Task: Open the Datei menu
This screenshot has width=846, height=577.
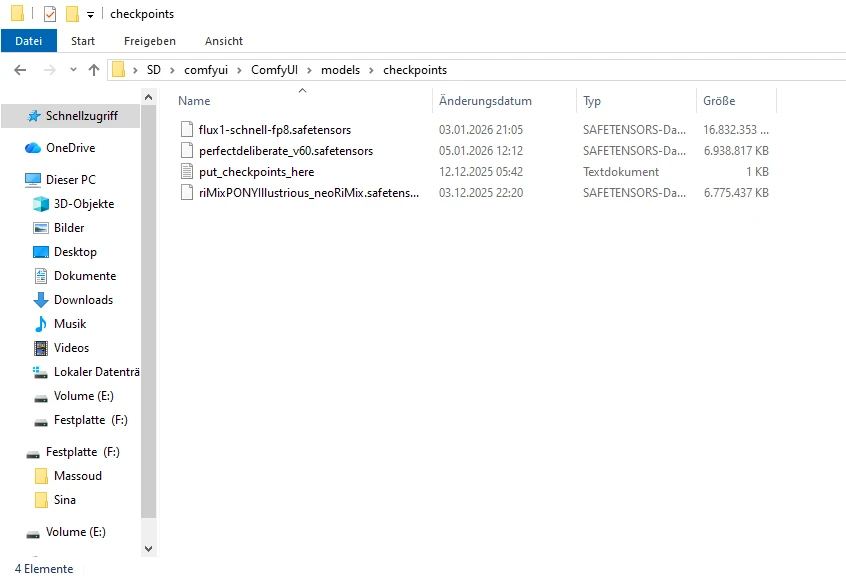Action: pos(28,41)
